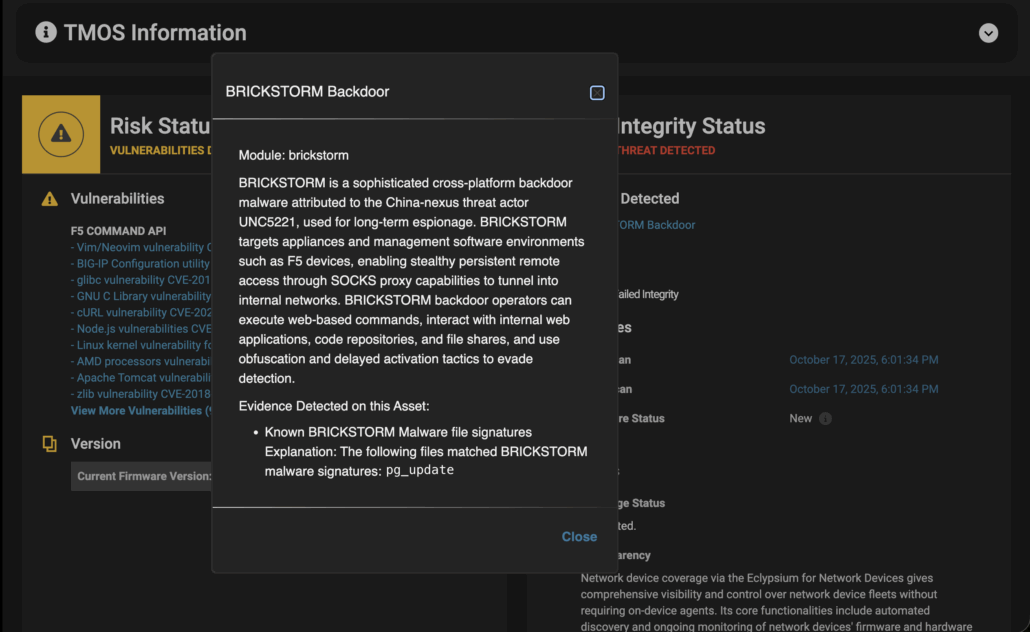The height and width of the screenshot is (632, 1030).
Task: Click the info icon next to New status
Action: coord(825,419)
